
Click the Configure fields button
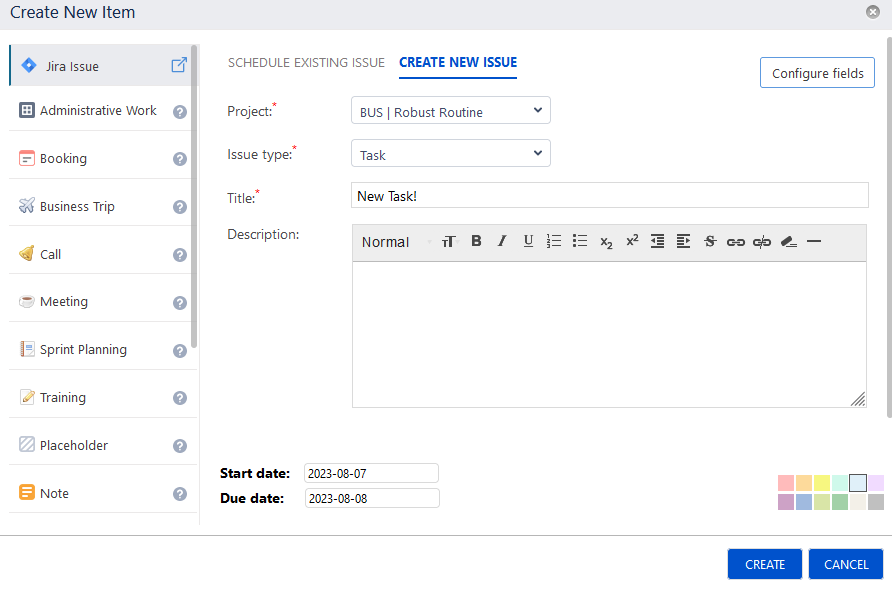pos(817,72)
